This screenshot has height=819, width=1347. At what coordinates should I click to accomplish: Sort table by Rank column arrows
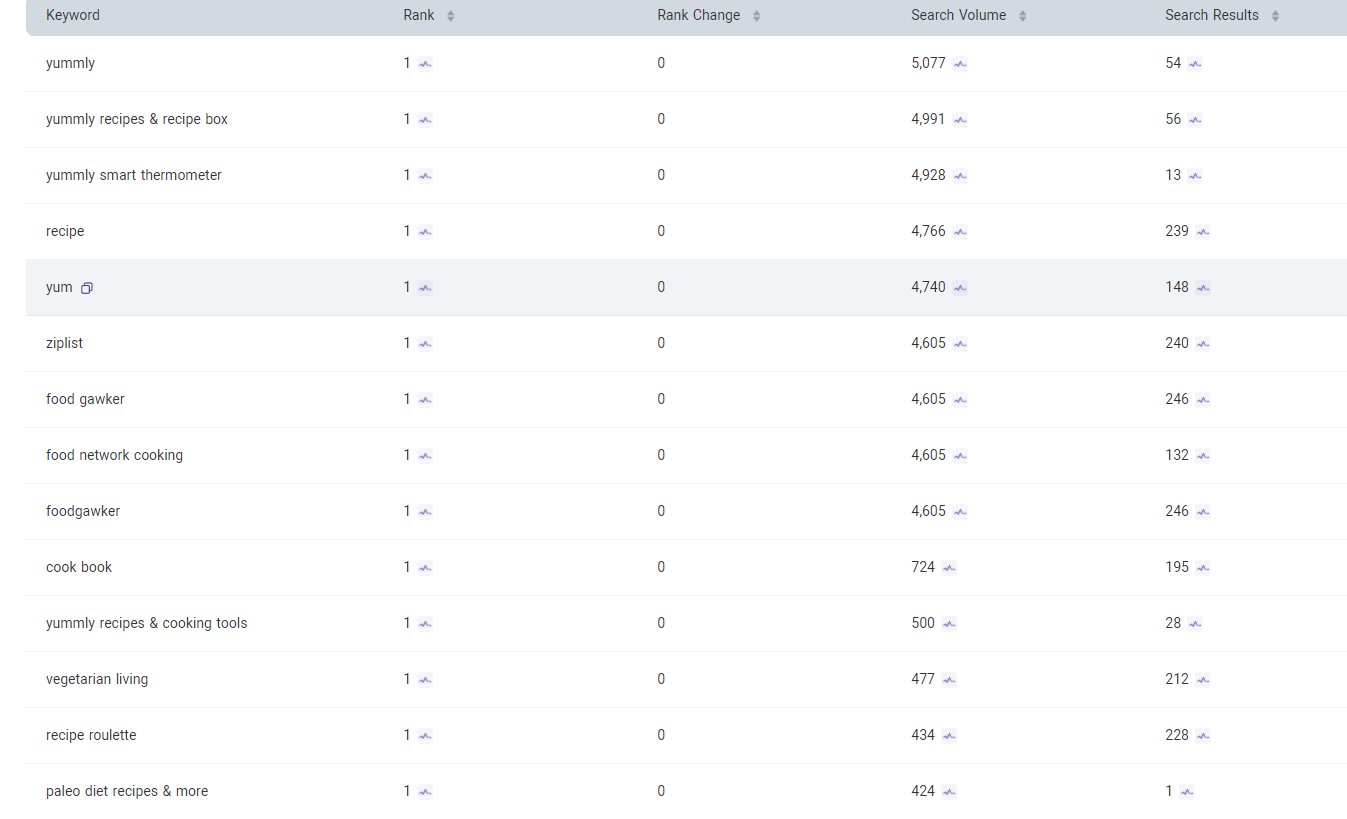click(x=451, y=16)
